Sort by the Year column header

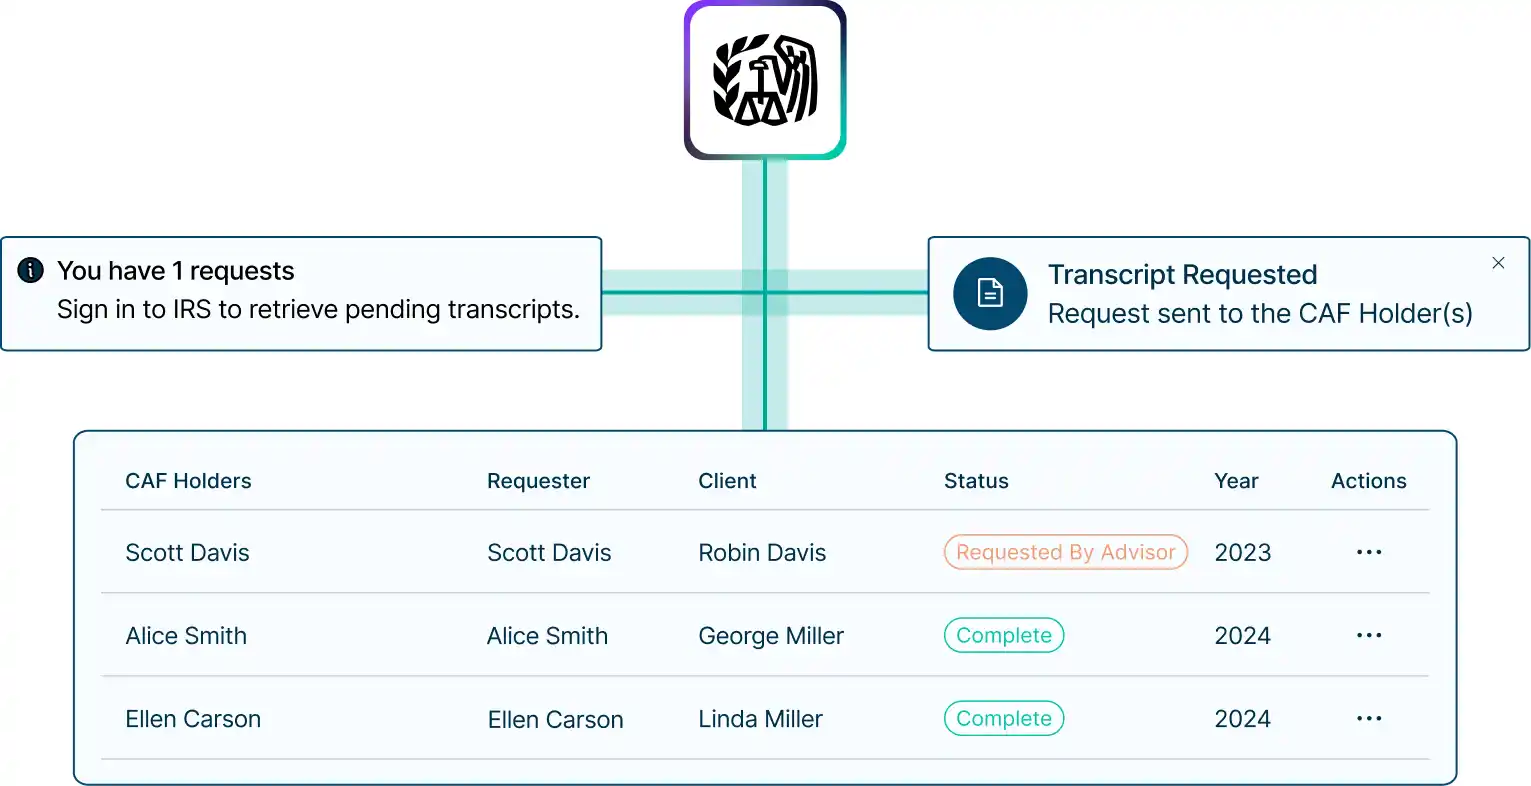point(1236,481)
